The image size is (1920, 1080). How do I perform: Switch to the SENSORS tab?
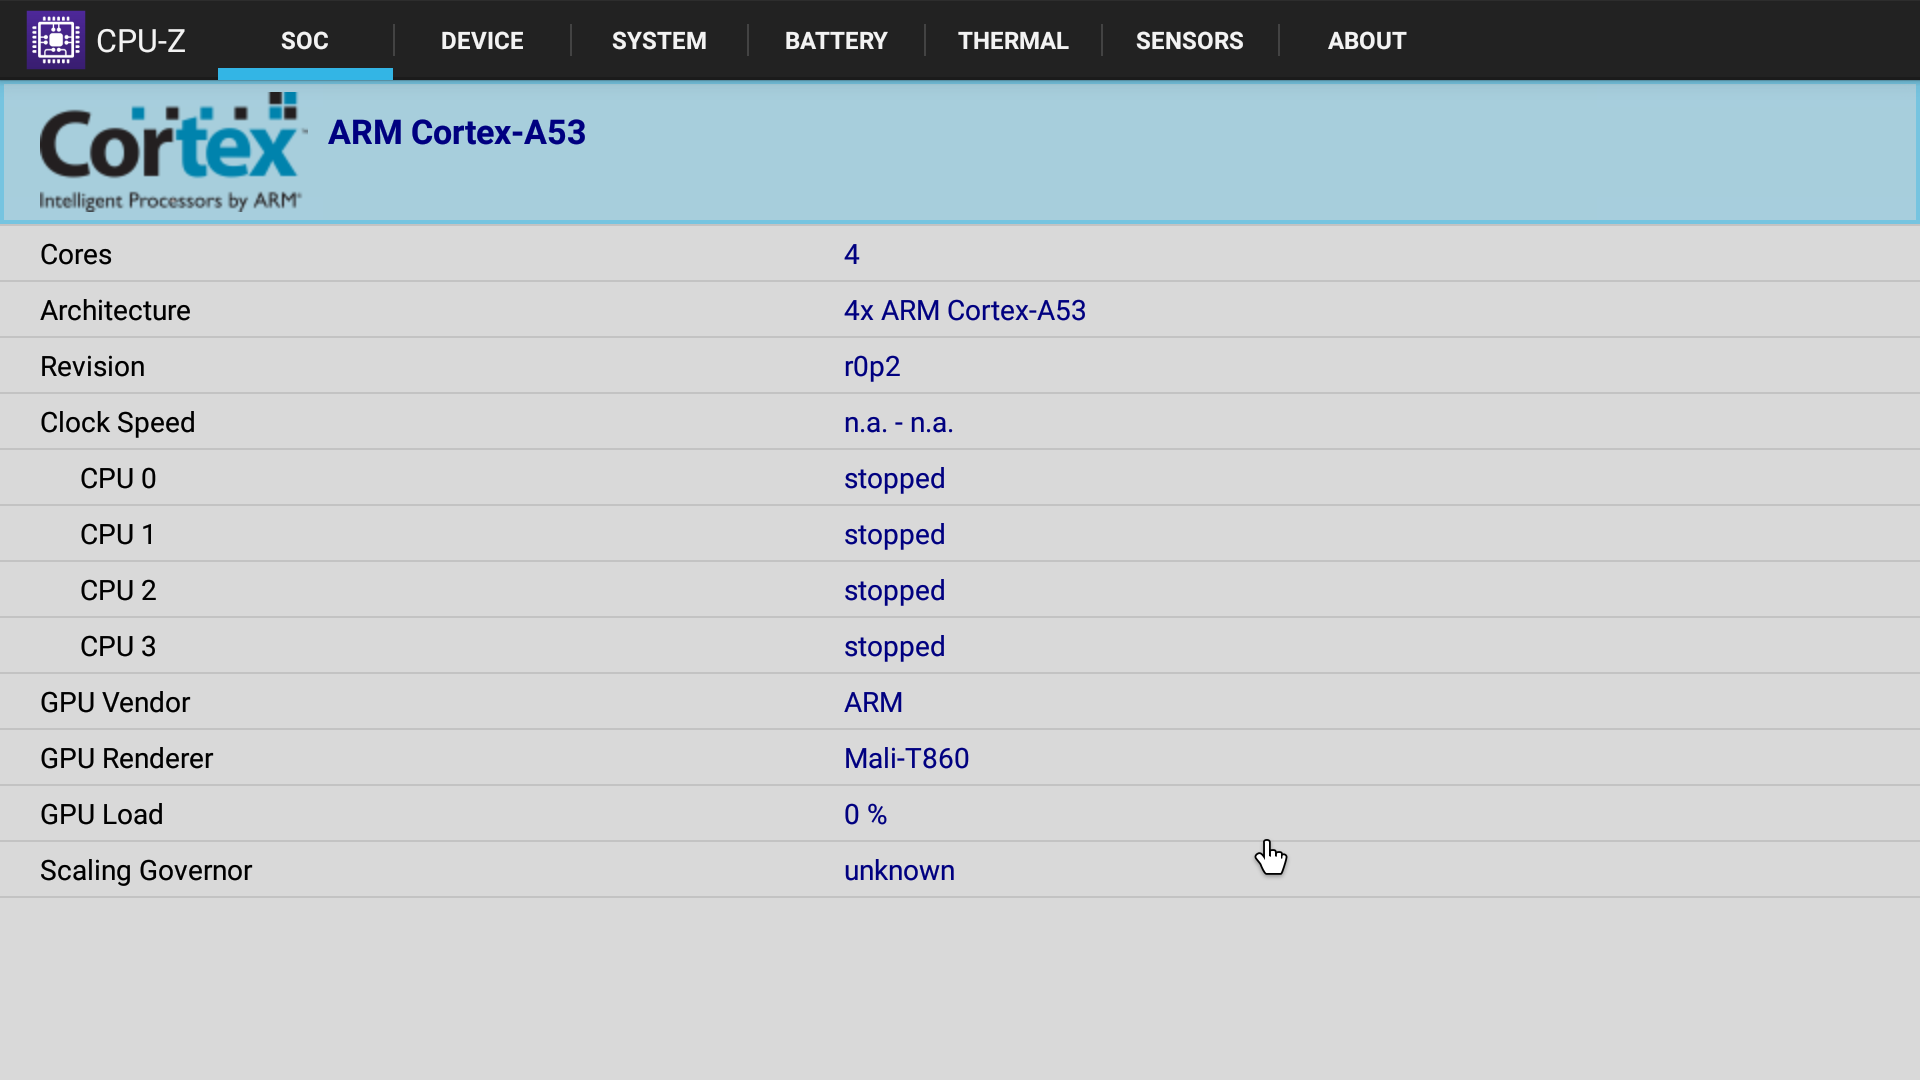pos(1190,41)
